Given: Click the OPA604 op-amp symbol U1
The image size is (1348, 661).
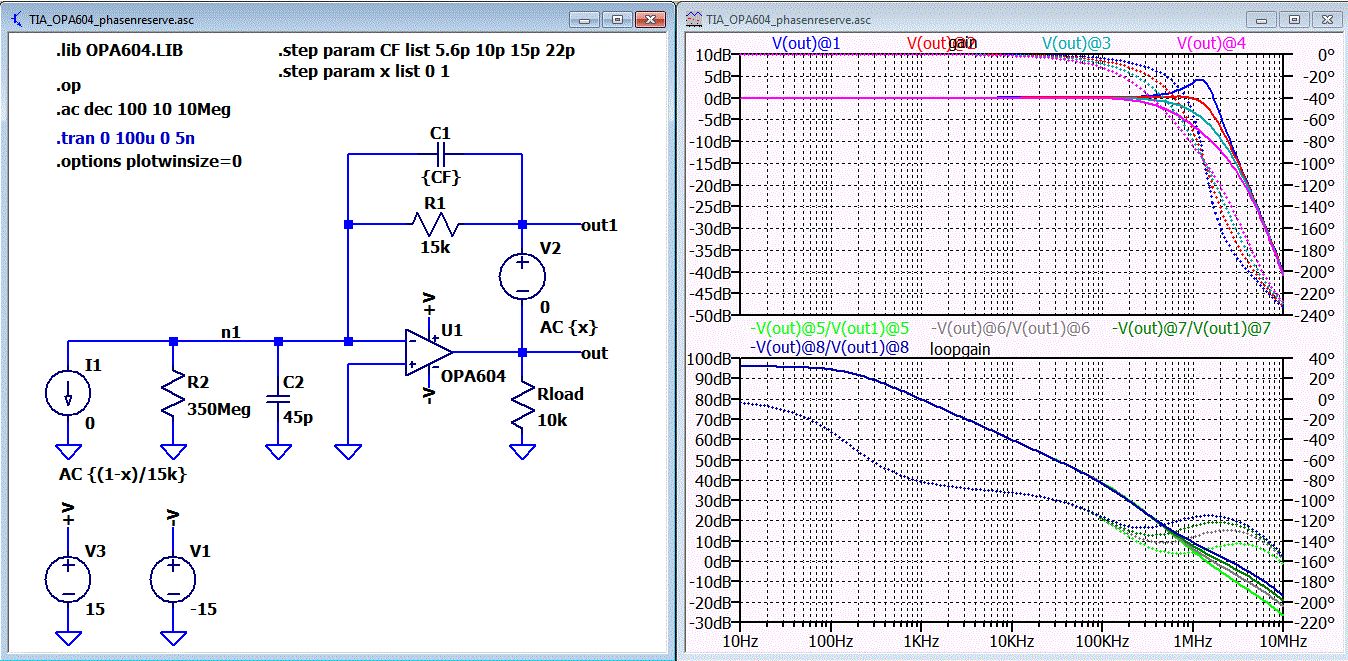Looking at the screenshot, I should click(428, 352).
